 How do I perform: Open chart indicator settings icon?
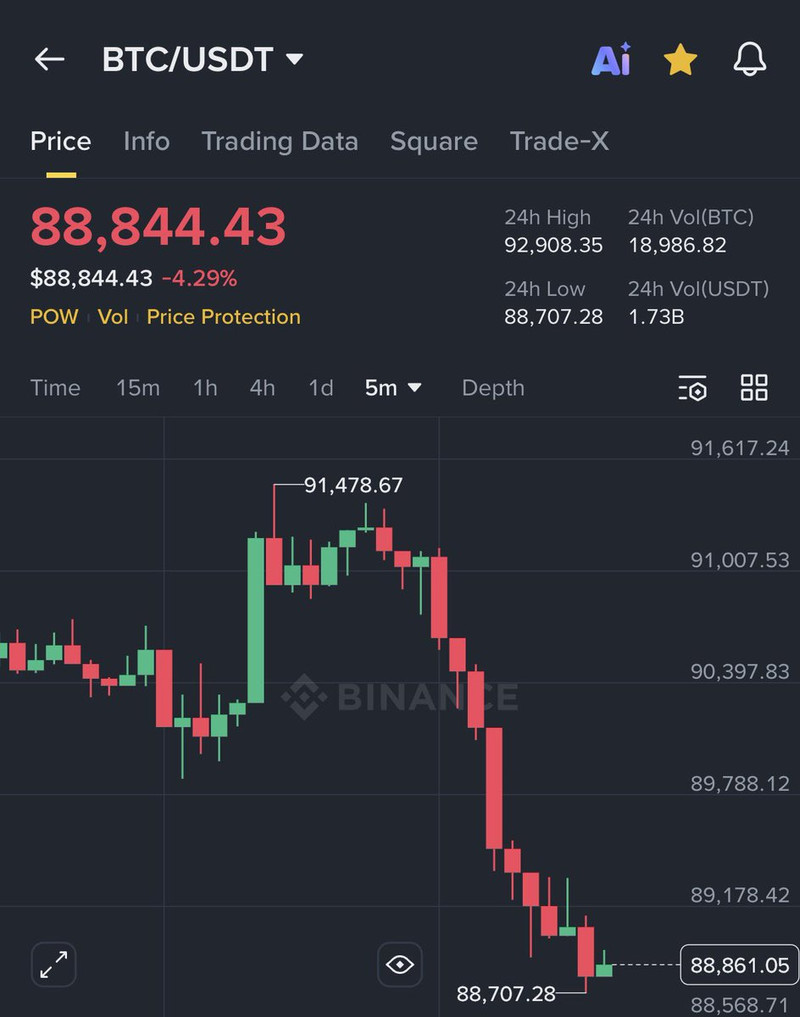[692, 388]
